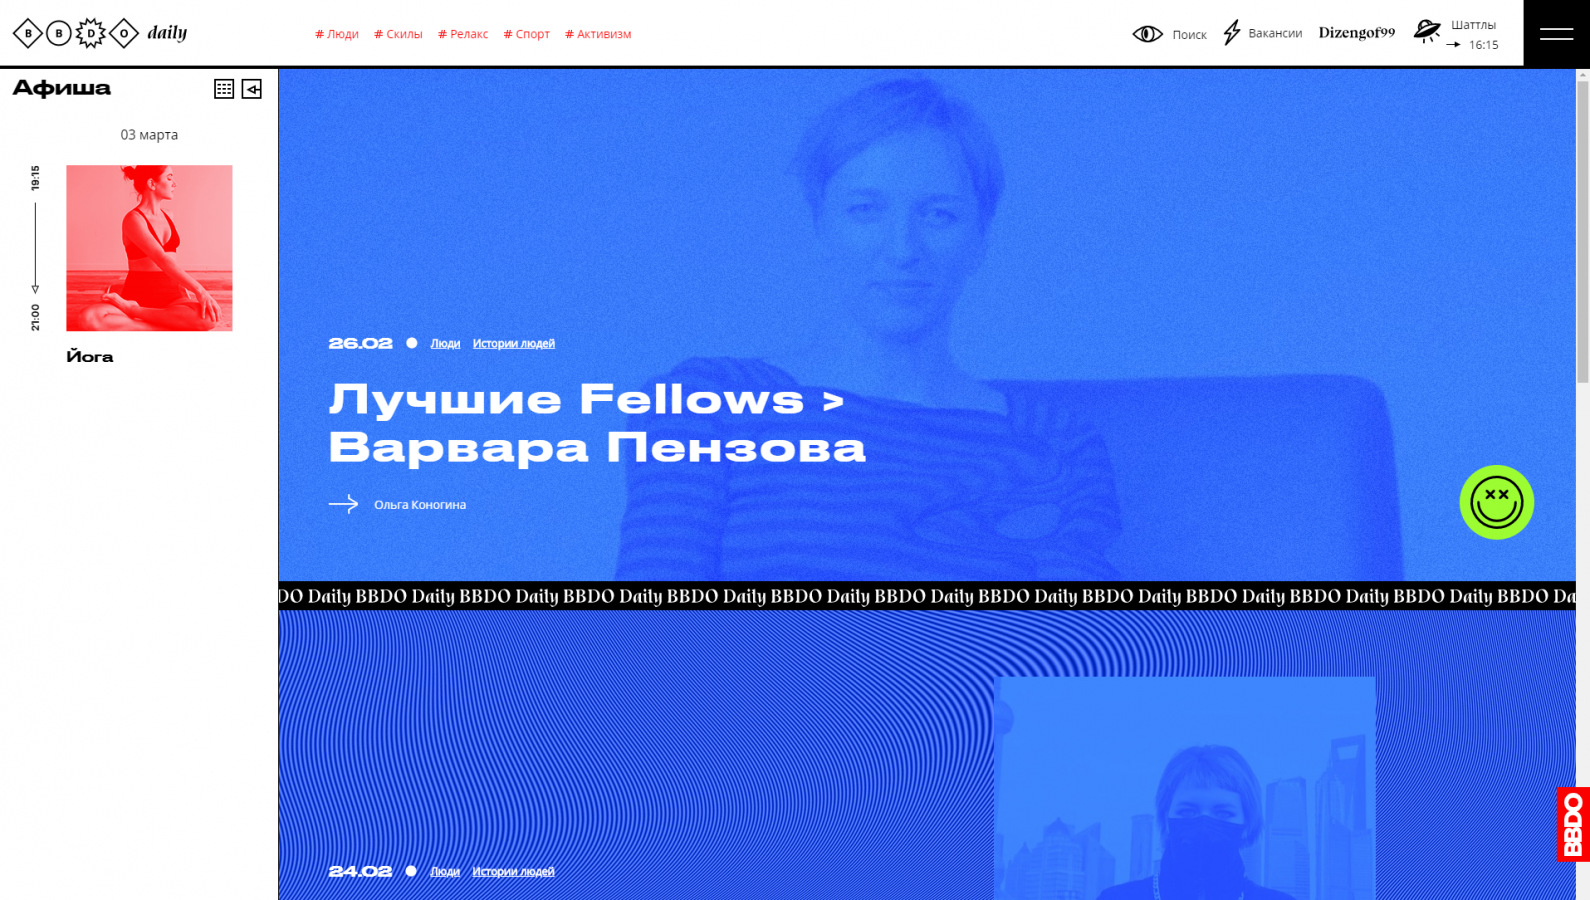Click Истории людей link under 26.02

(x=514, y=343)
